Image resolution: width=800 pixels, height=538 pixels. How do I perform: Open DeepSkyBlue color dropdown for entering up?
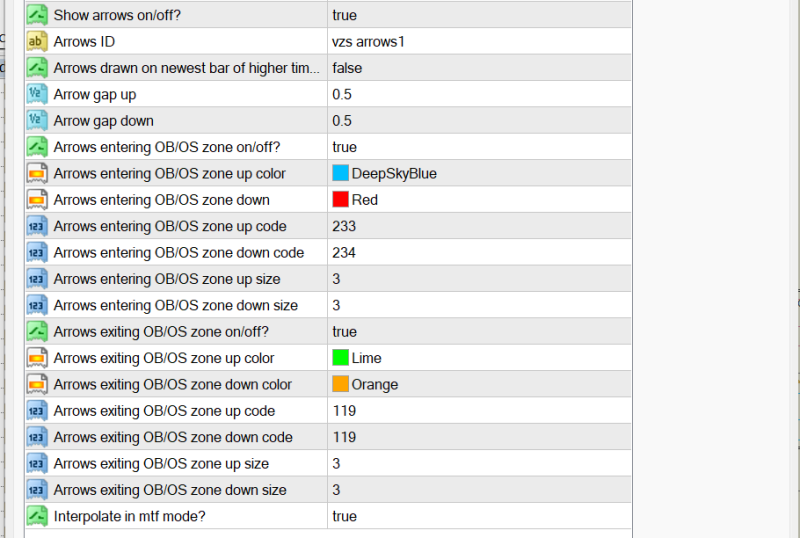479,173
